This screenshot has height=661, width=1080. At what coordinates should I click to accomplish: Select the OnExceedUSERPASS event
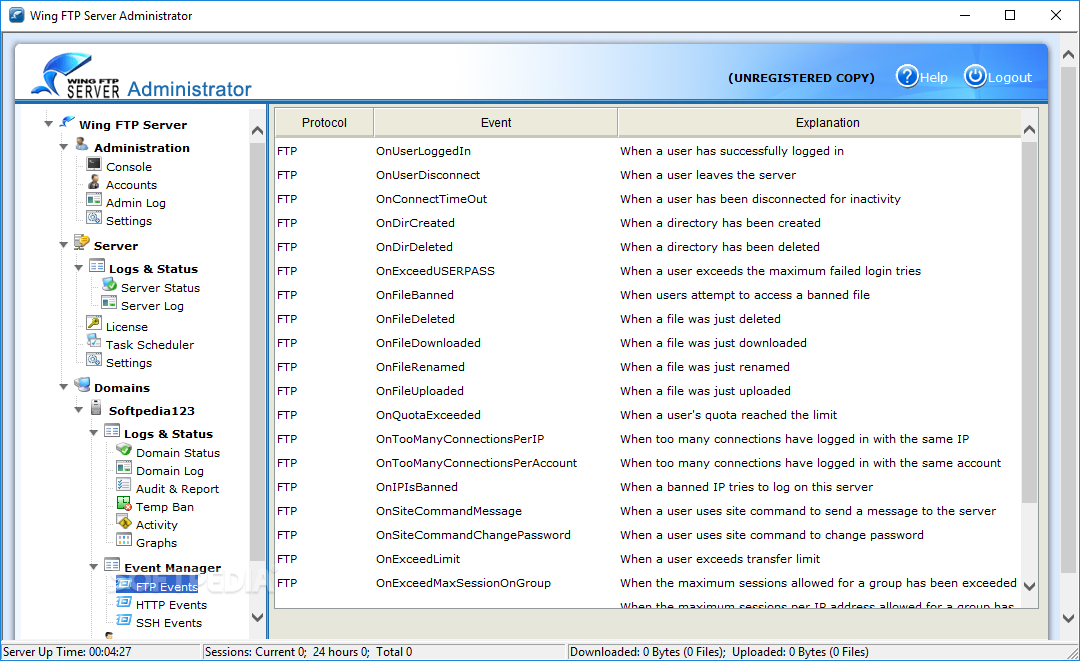click(647, 271)
